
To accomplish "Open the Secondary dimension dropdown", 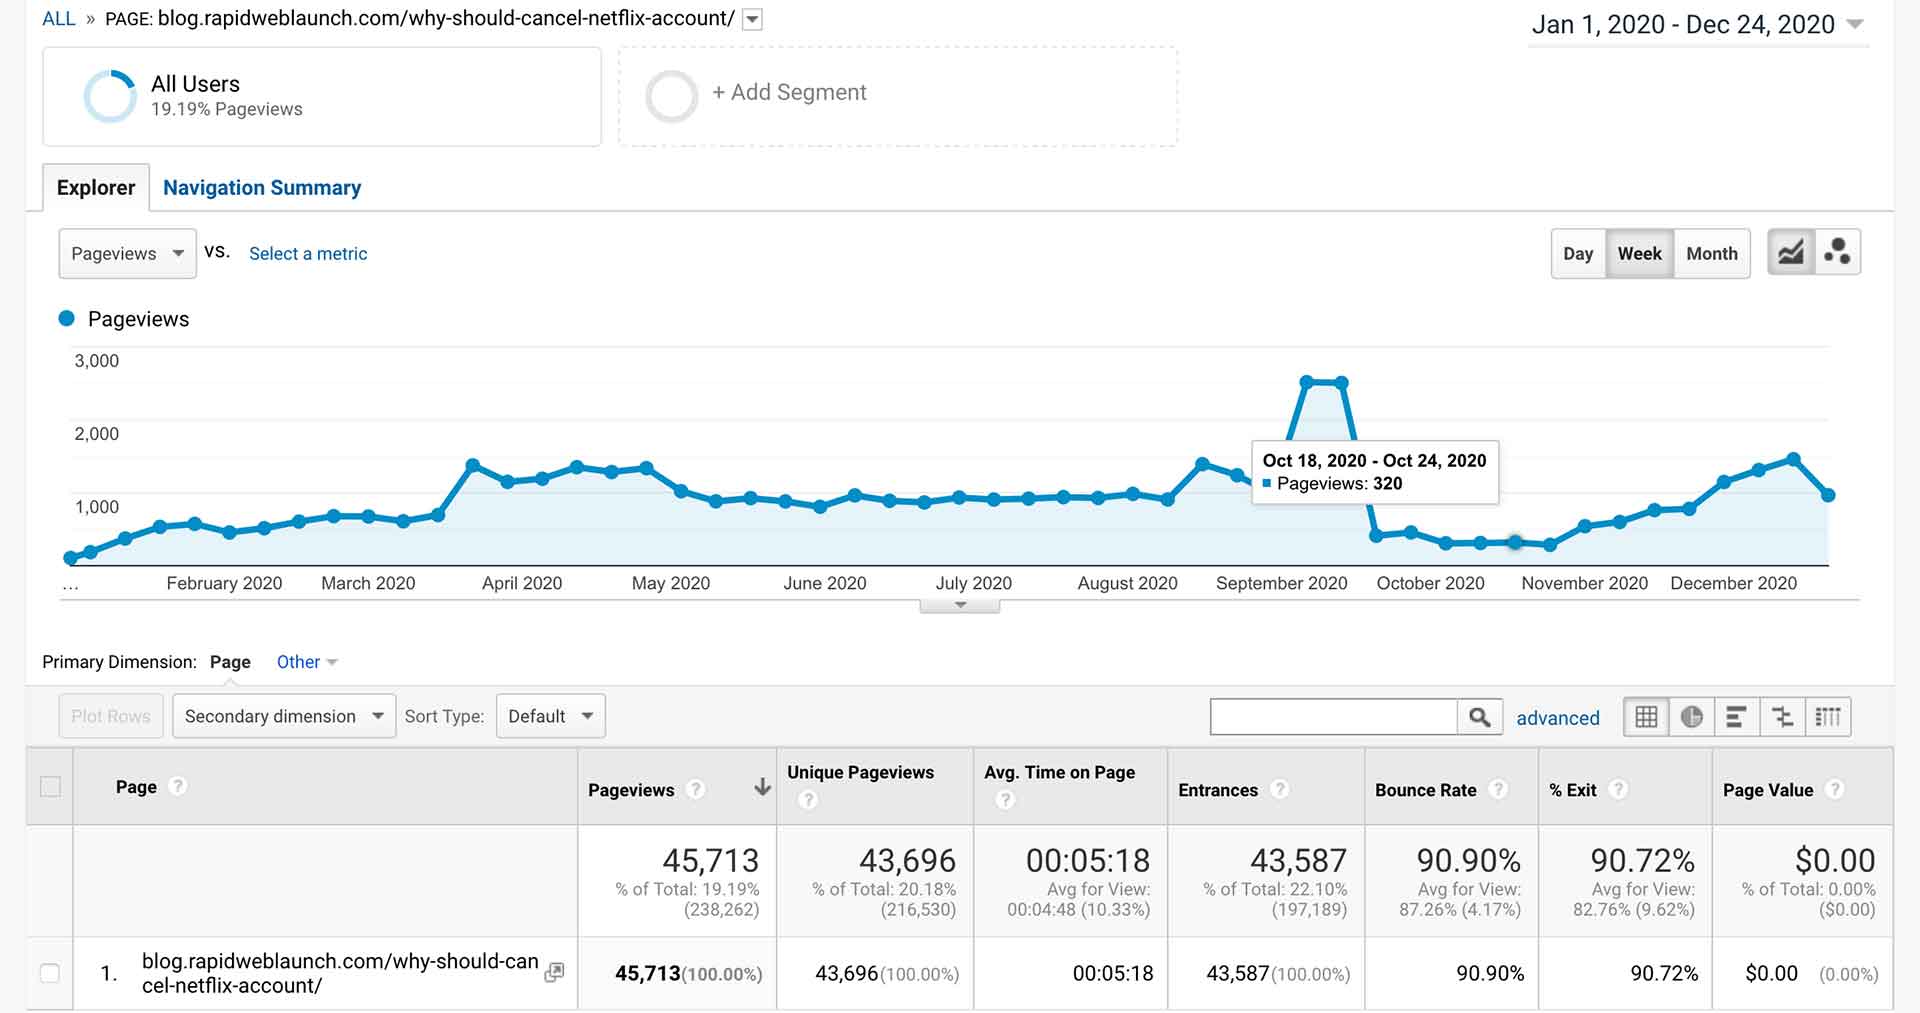I will pos(284,716).
